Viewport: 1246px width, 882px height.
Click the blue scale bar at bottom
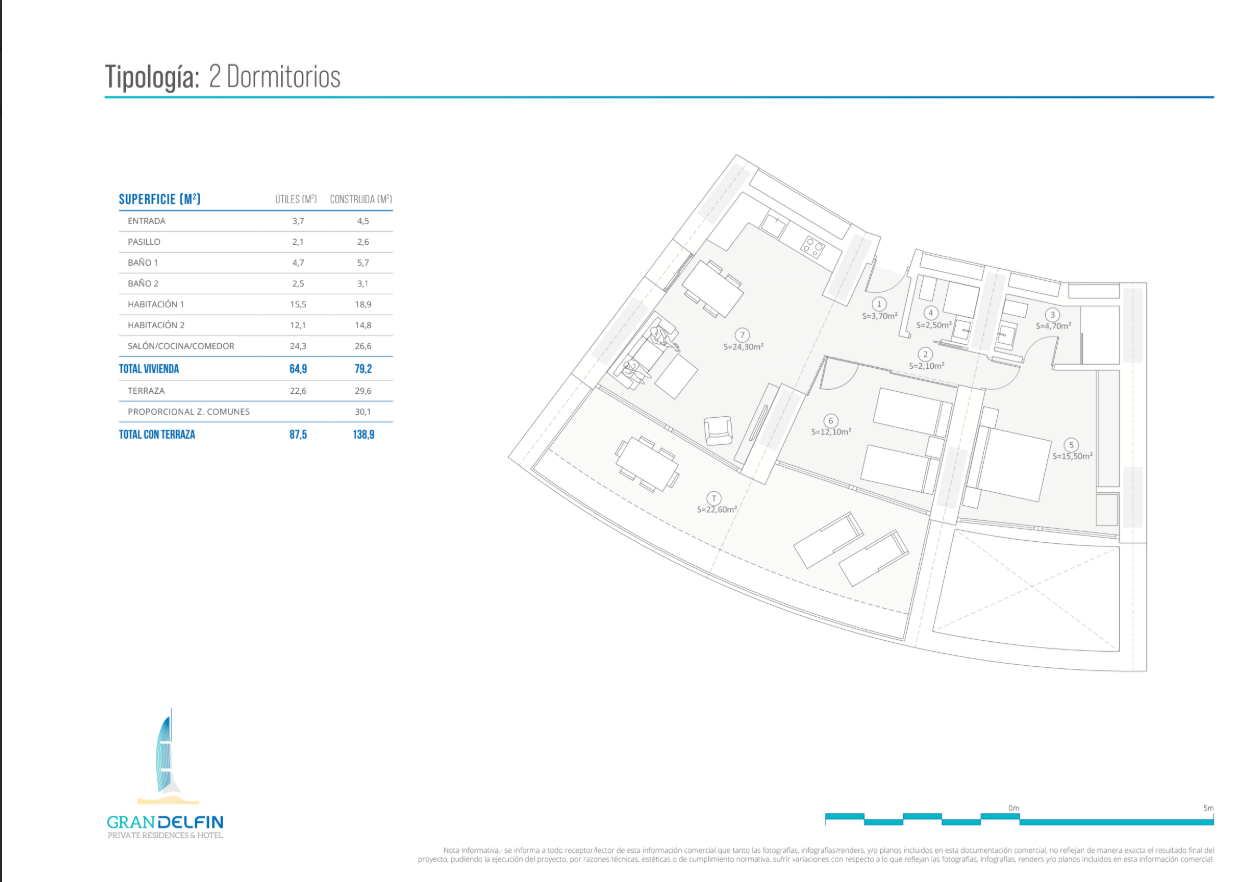coord(1018,819)
